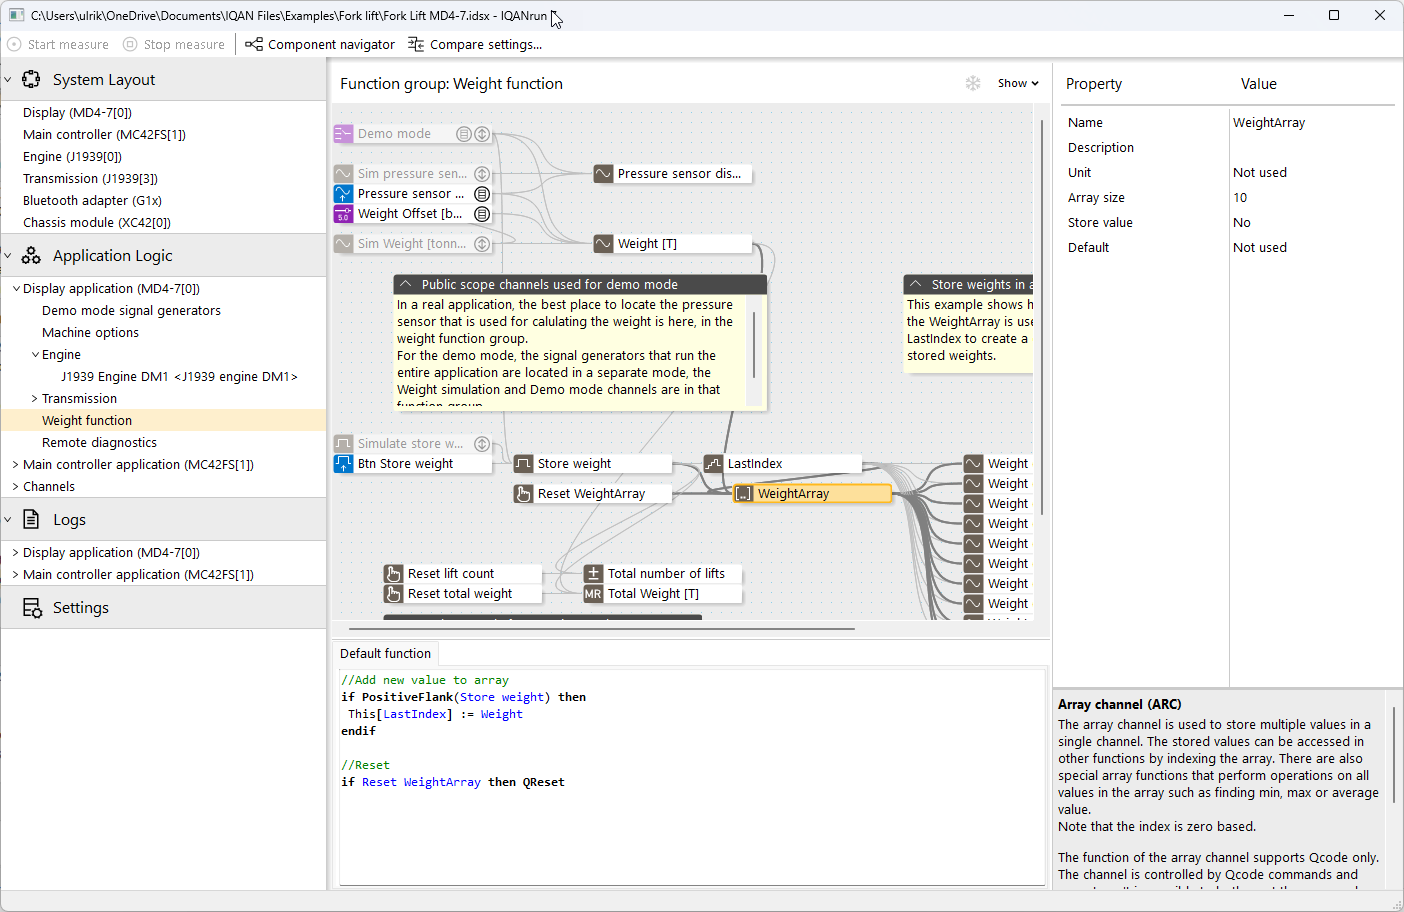The image size is (1404, 912).
Task: Select Chassis module (XC42[0]) item
Action: pyautogui.click(x=97, y=222)
